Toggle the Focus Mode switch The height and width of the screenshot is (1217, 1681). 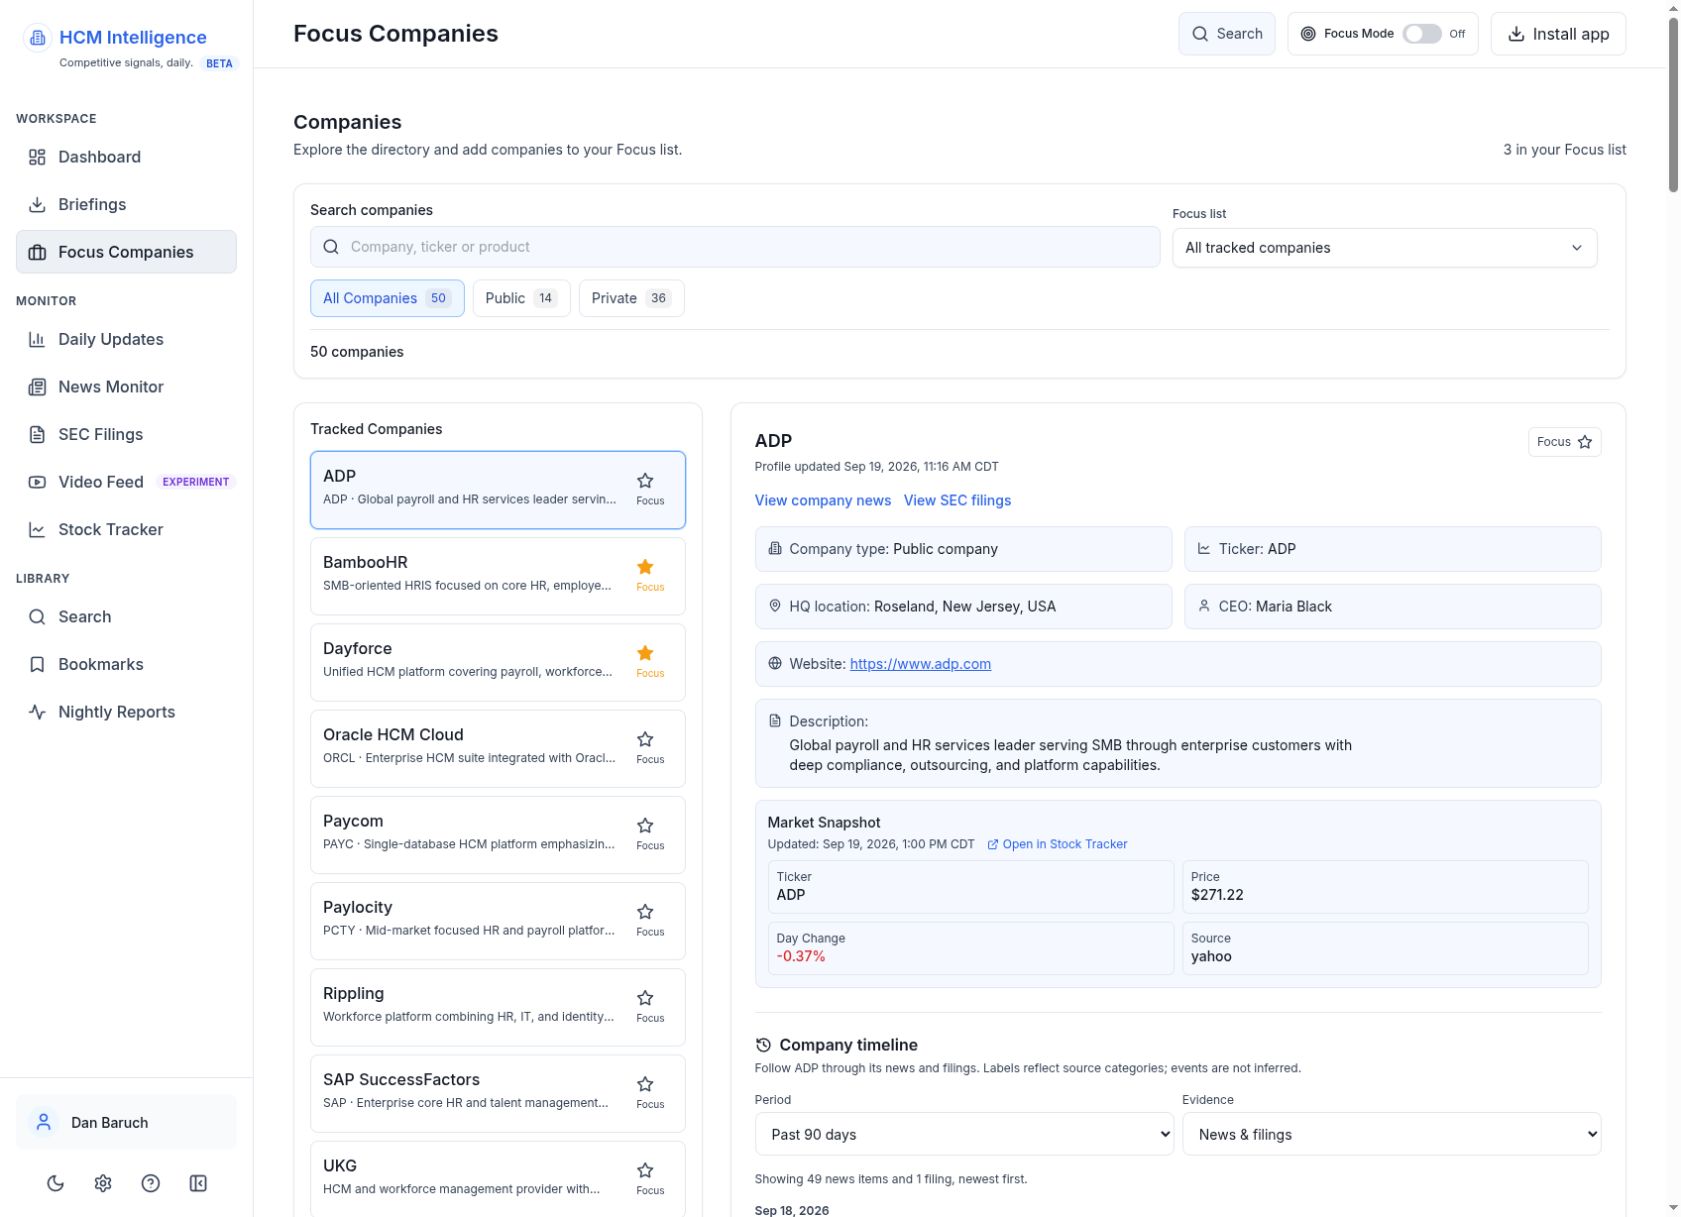[1421, 34]
